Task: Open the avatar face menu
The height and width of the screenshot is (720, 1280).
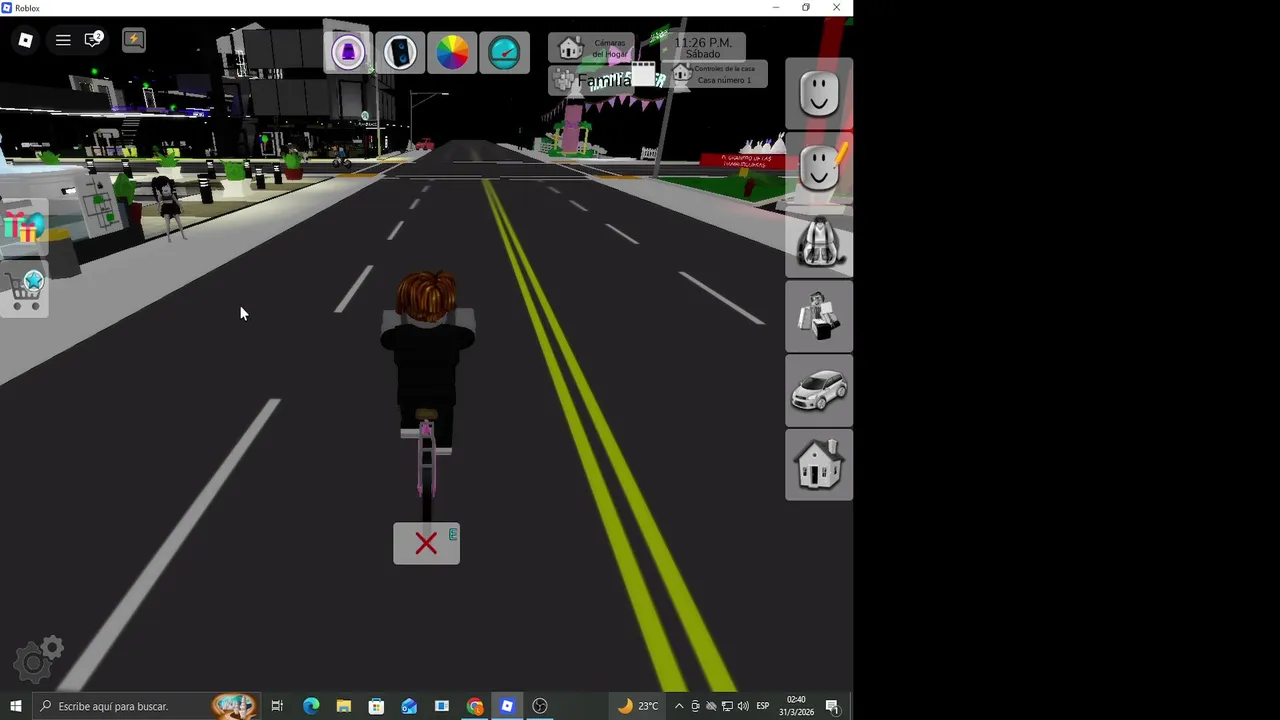Action: [819, 94]
